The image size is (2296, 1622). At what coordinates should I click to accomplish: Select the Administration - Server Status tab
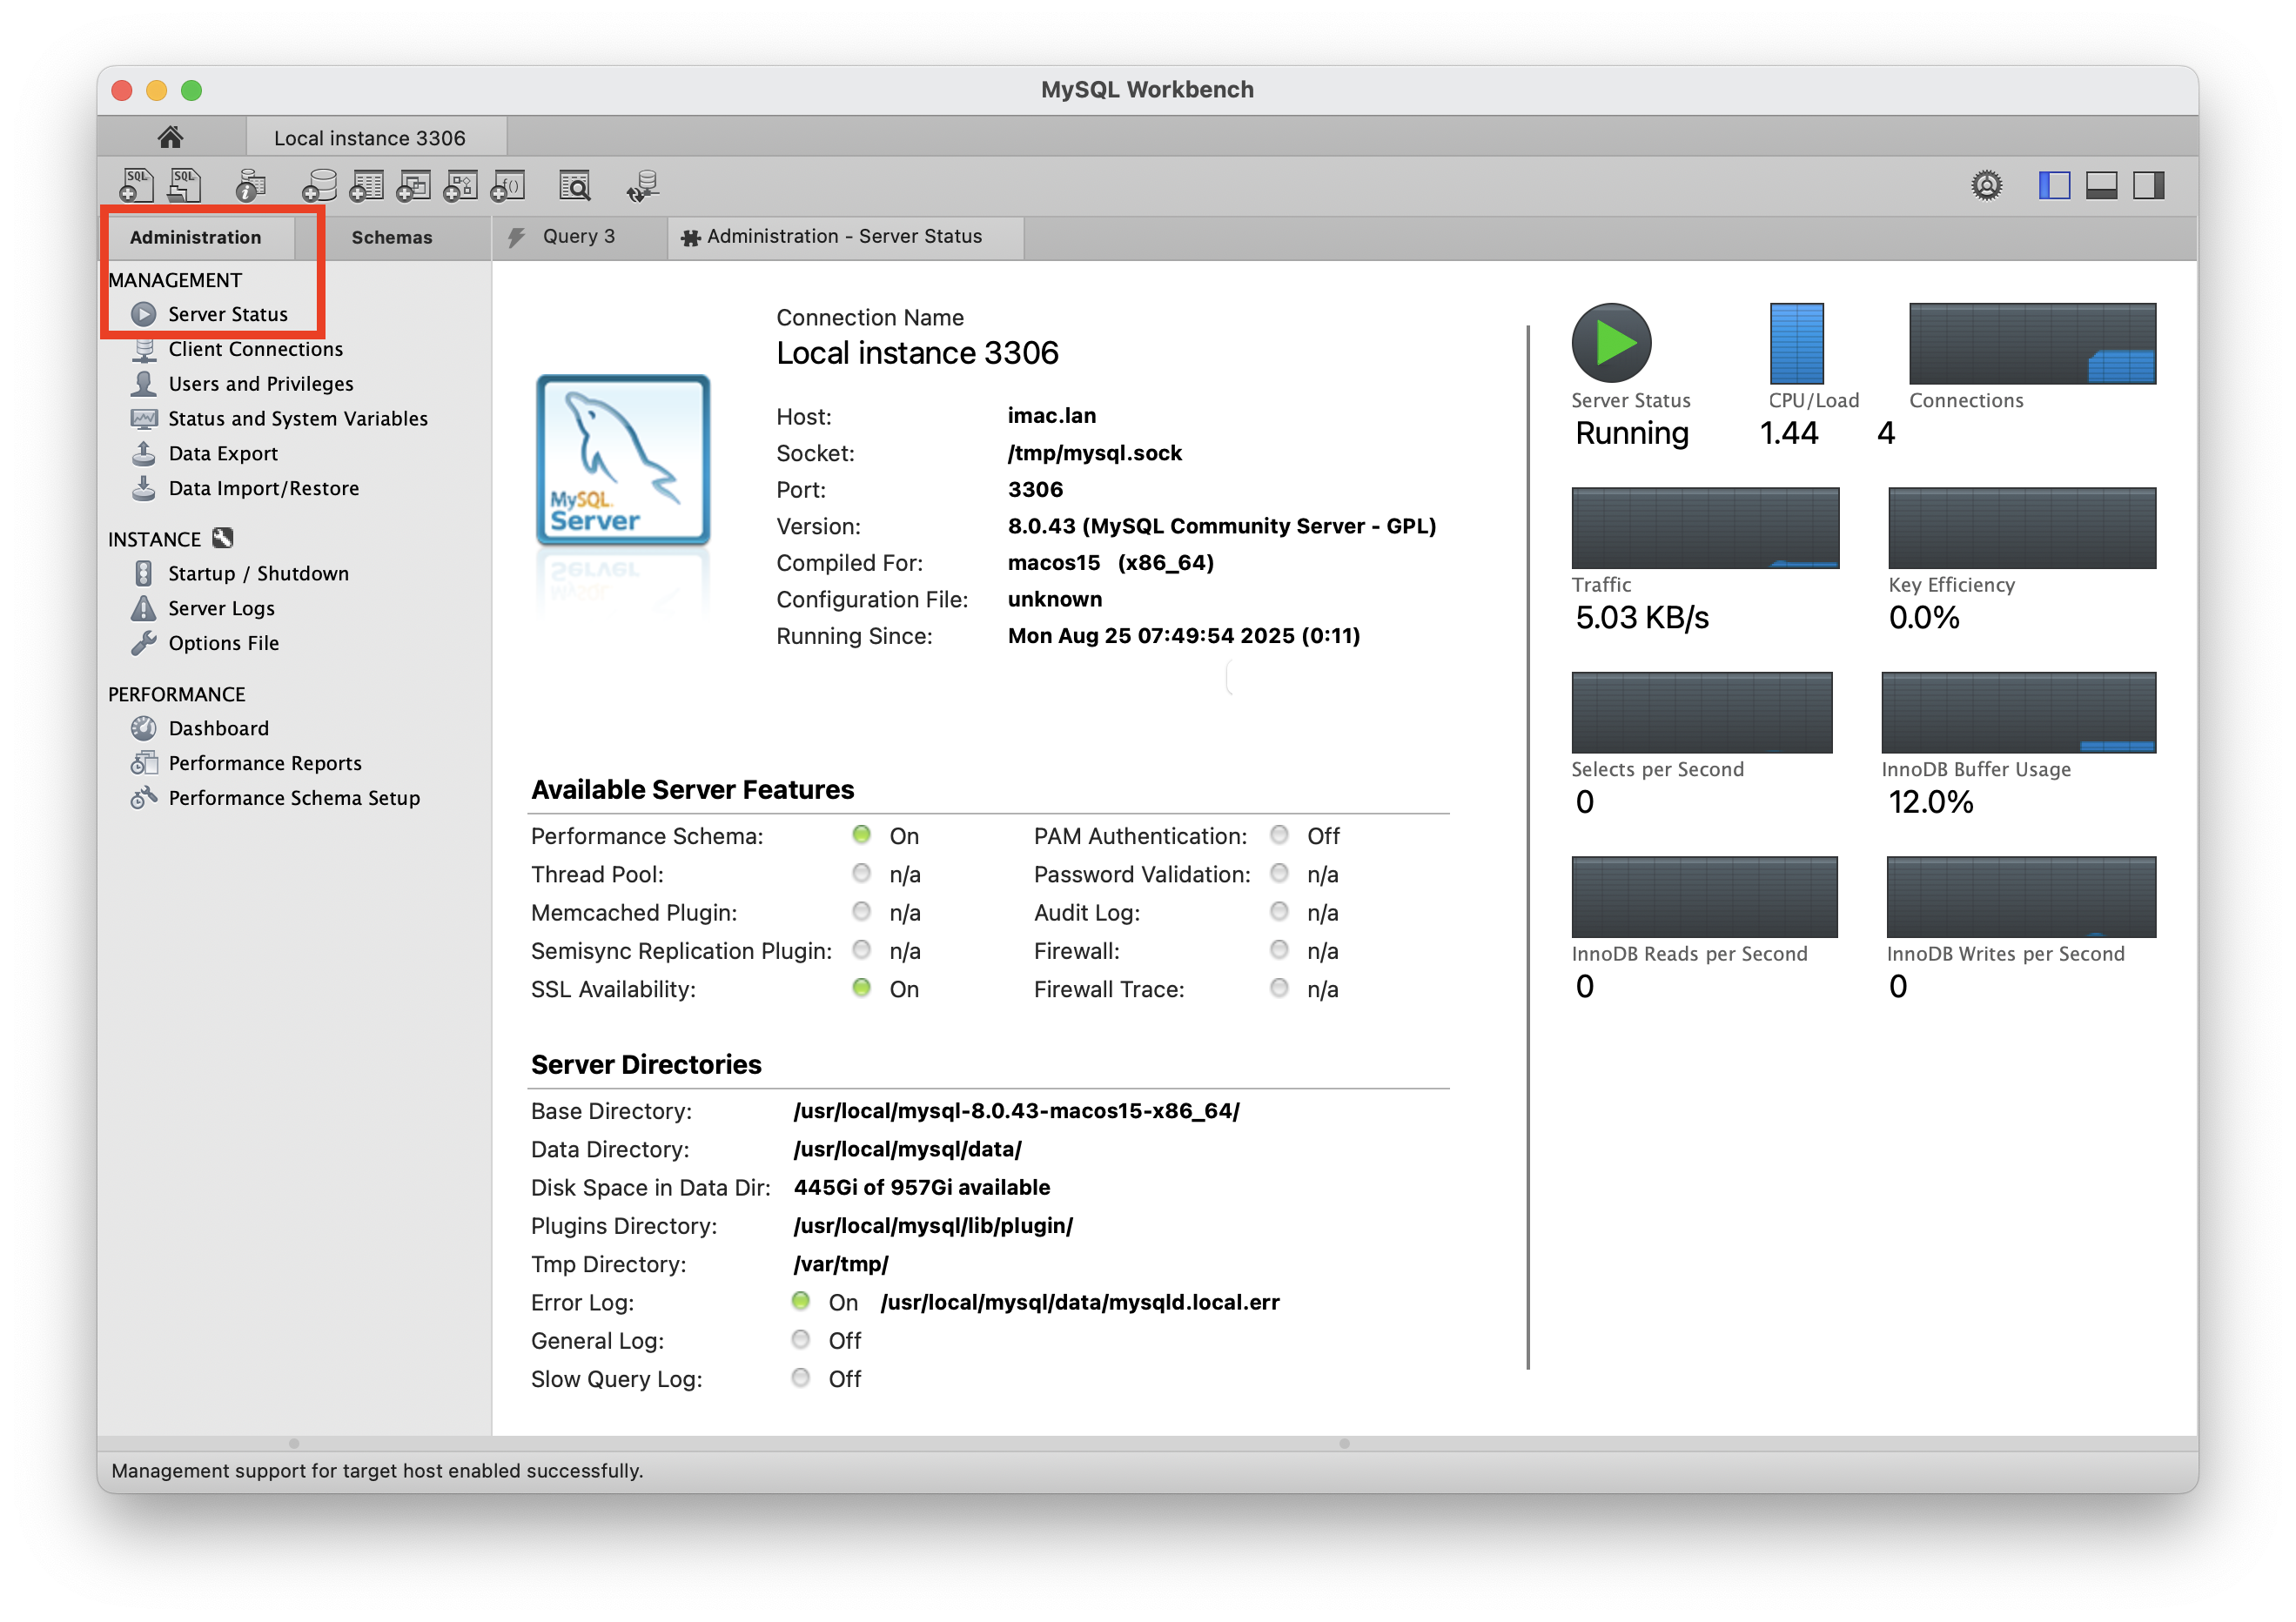pos(845,236)
